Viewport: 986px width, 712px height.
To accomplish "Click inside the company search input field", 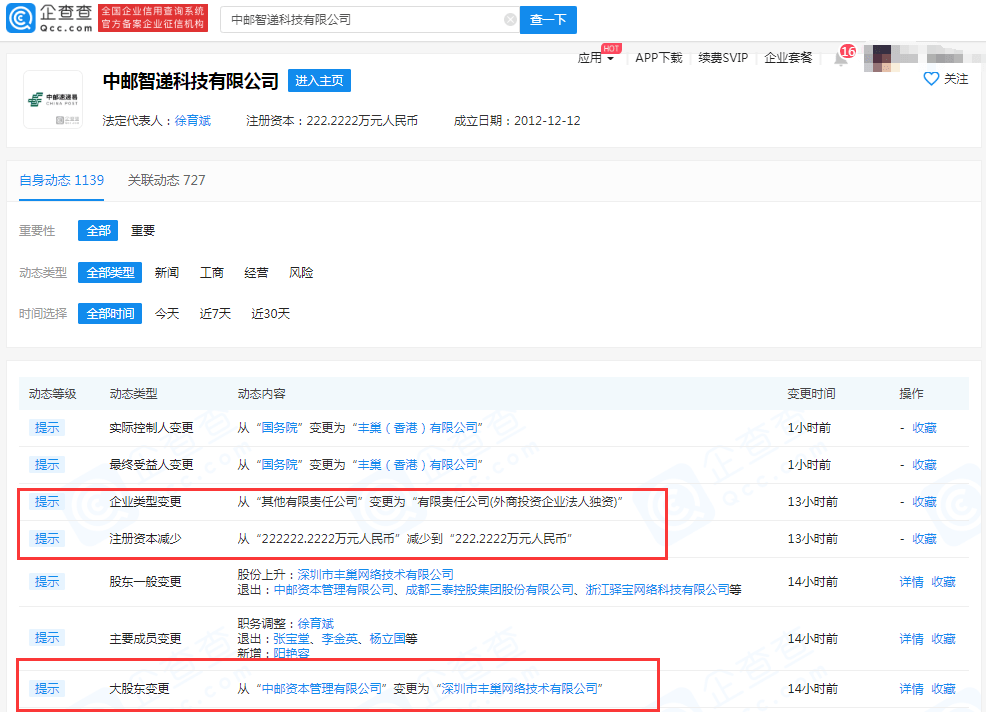I will pyautogui.click(x=360, y=19).
